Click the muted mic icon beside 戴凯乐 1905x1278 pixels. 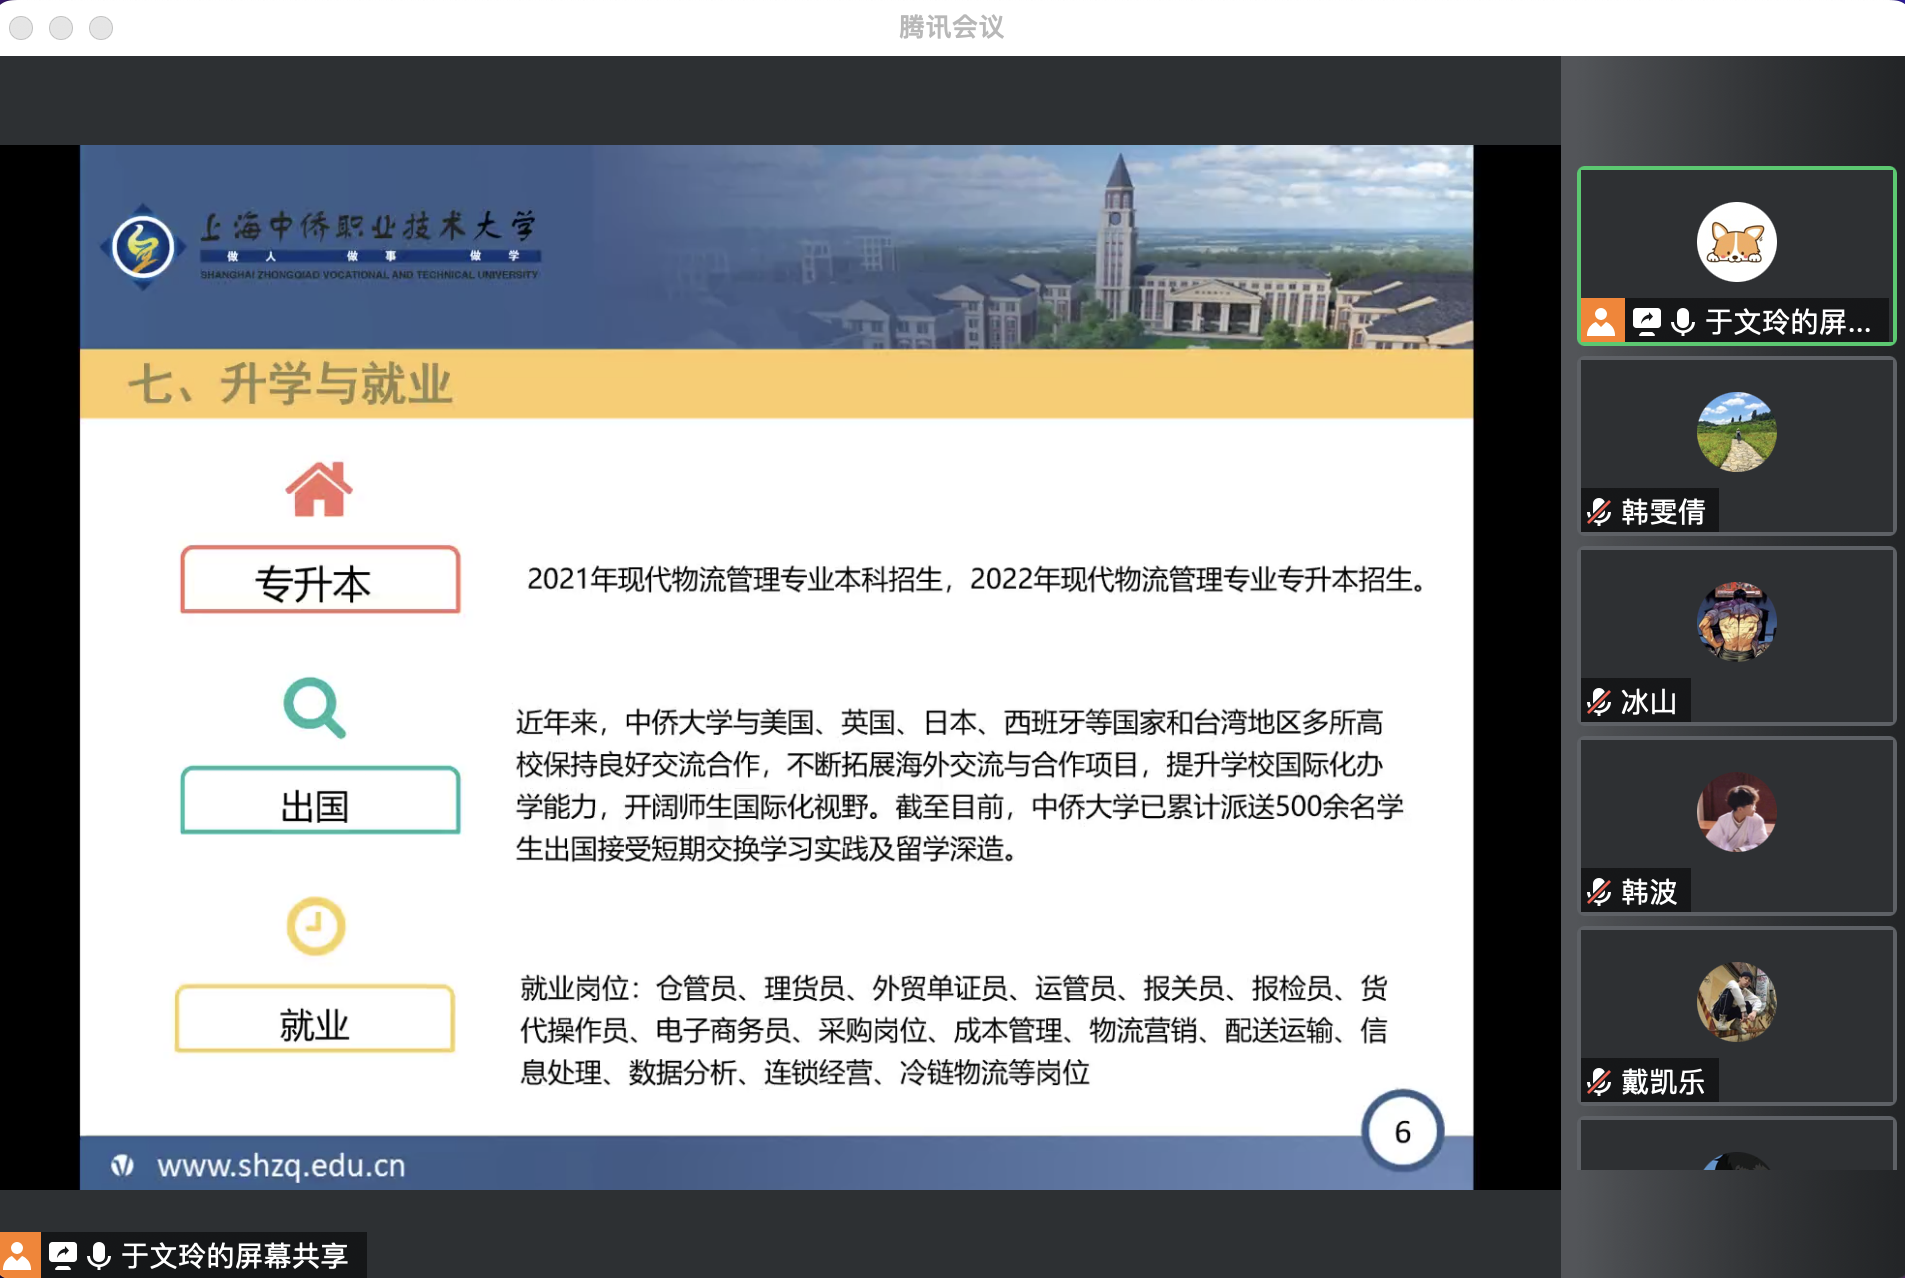[1599, 1081]
